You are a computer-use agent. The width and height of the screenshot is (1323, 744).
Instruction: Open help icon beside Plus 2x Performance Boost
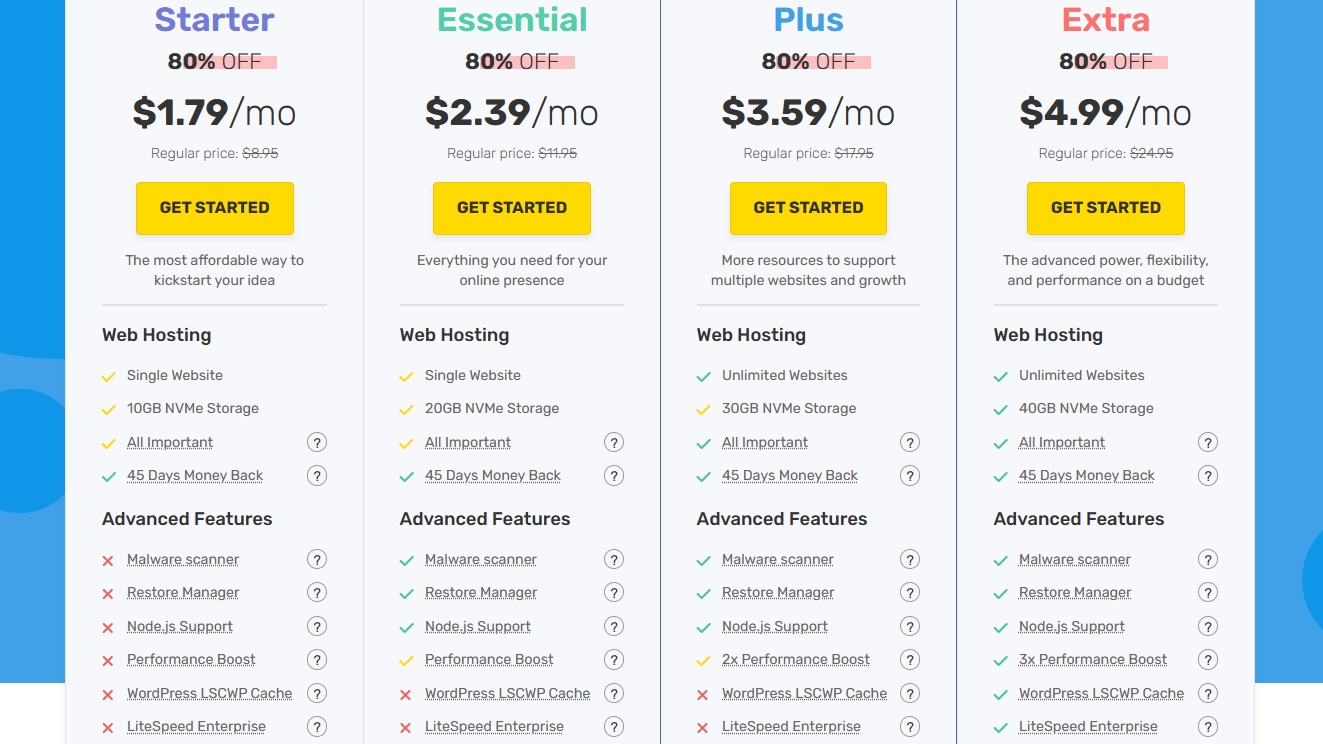pyautogui.click(x=910, y=660)
